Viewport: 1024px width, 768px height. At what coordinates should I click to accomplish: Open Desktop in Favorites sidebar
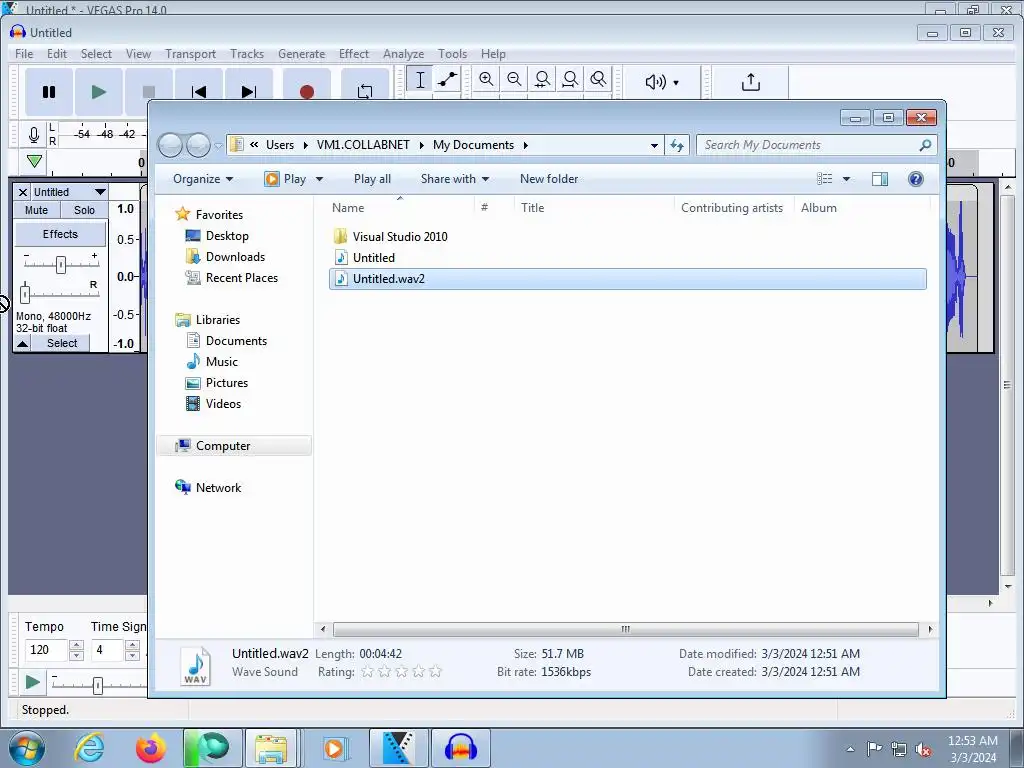tap(227, 236)
